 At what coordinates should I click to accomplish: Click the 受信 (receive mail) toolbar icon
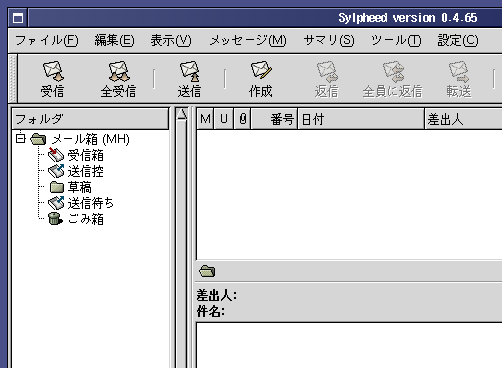pos(53,71)
